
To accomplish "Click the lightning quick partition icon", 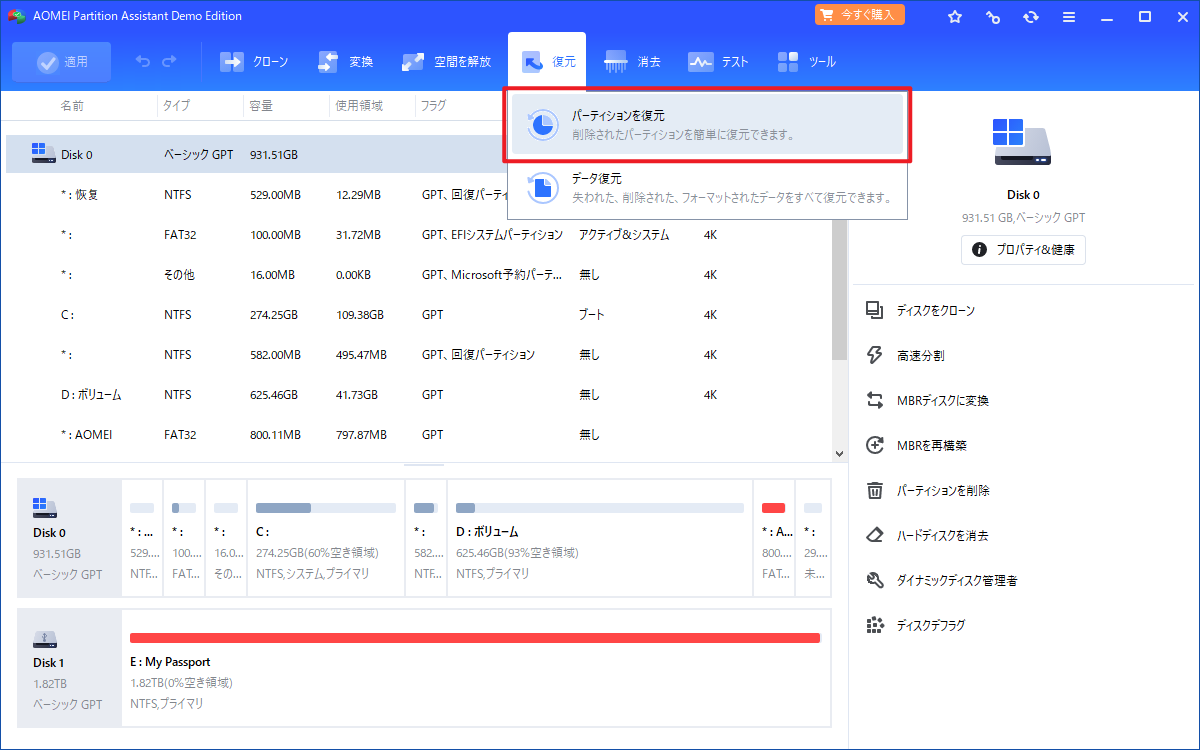I will point(875,355).
